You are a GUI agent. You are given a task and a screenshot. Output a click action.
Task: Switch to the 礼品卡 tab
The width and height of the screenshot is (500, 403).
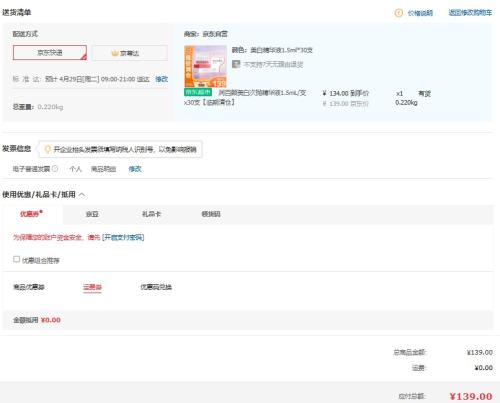pos(151,214)
